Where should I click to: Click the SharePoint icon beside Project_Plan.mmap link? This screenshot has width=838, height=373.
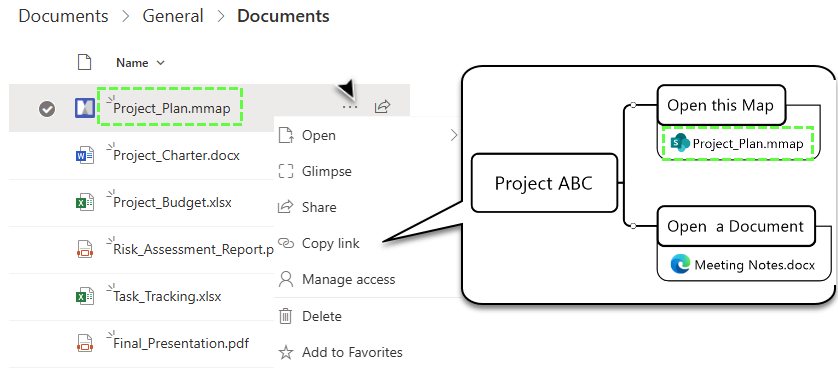click(680, 143)
